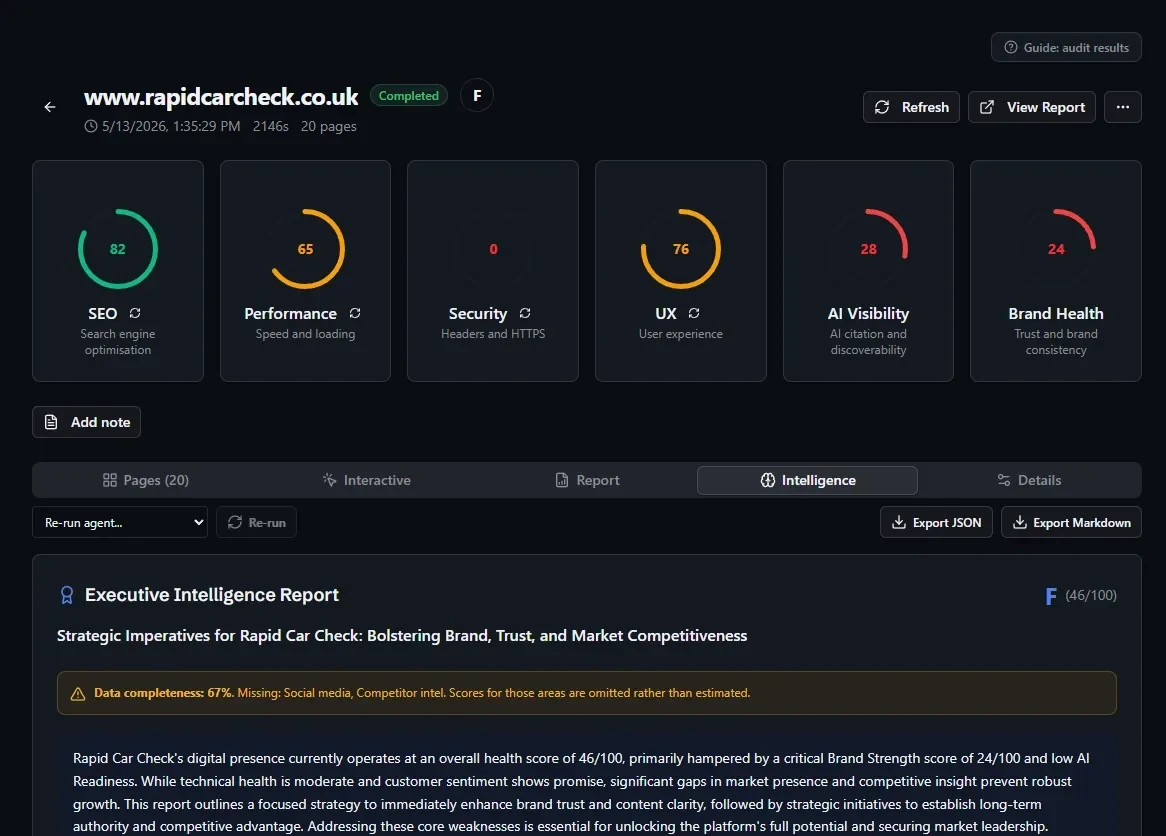Click the 'Search engine optimisation' subtitle

[117, 342]
